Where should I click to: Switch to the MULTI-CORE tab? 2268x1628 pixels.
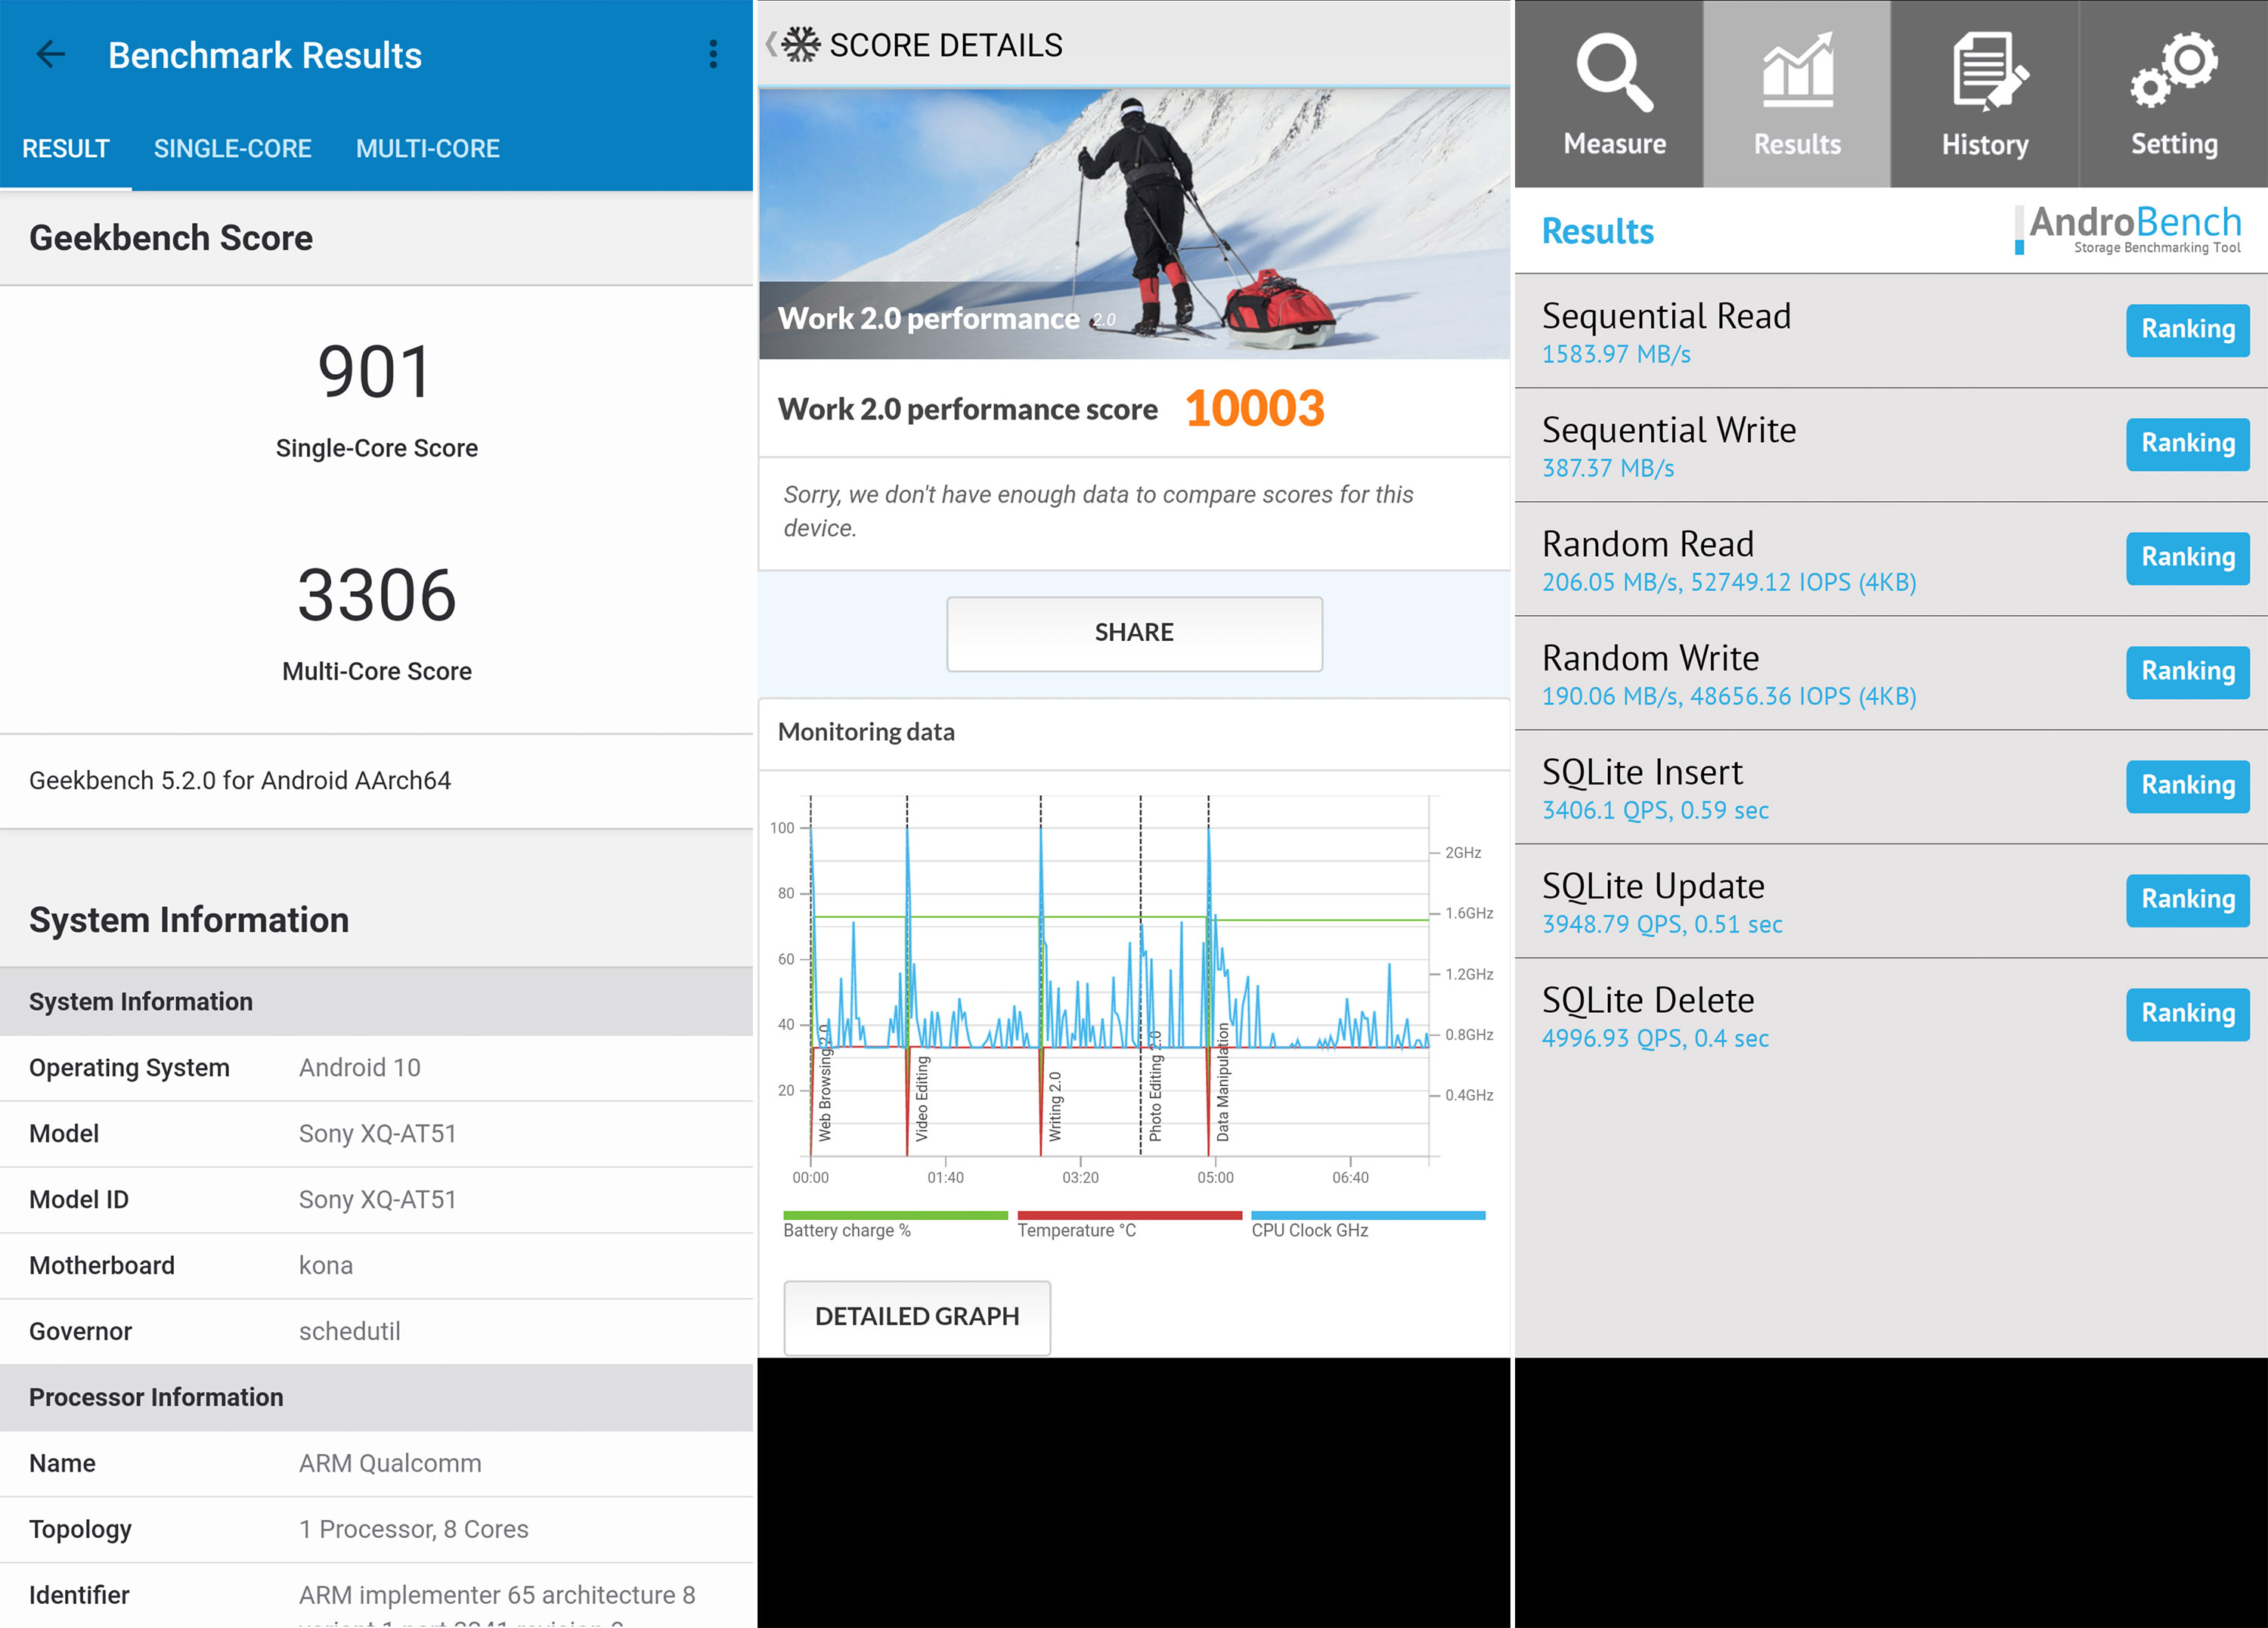point(428,149)
